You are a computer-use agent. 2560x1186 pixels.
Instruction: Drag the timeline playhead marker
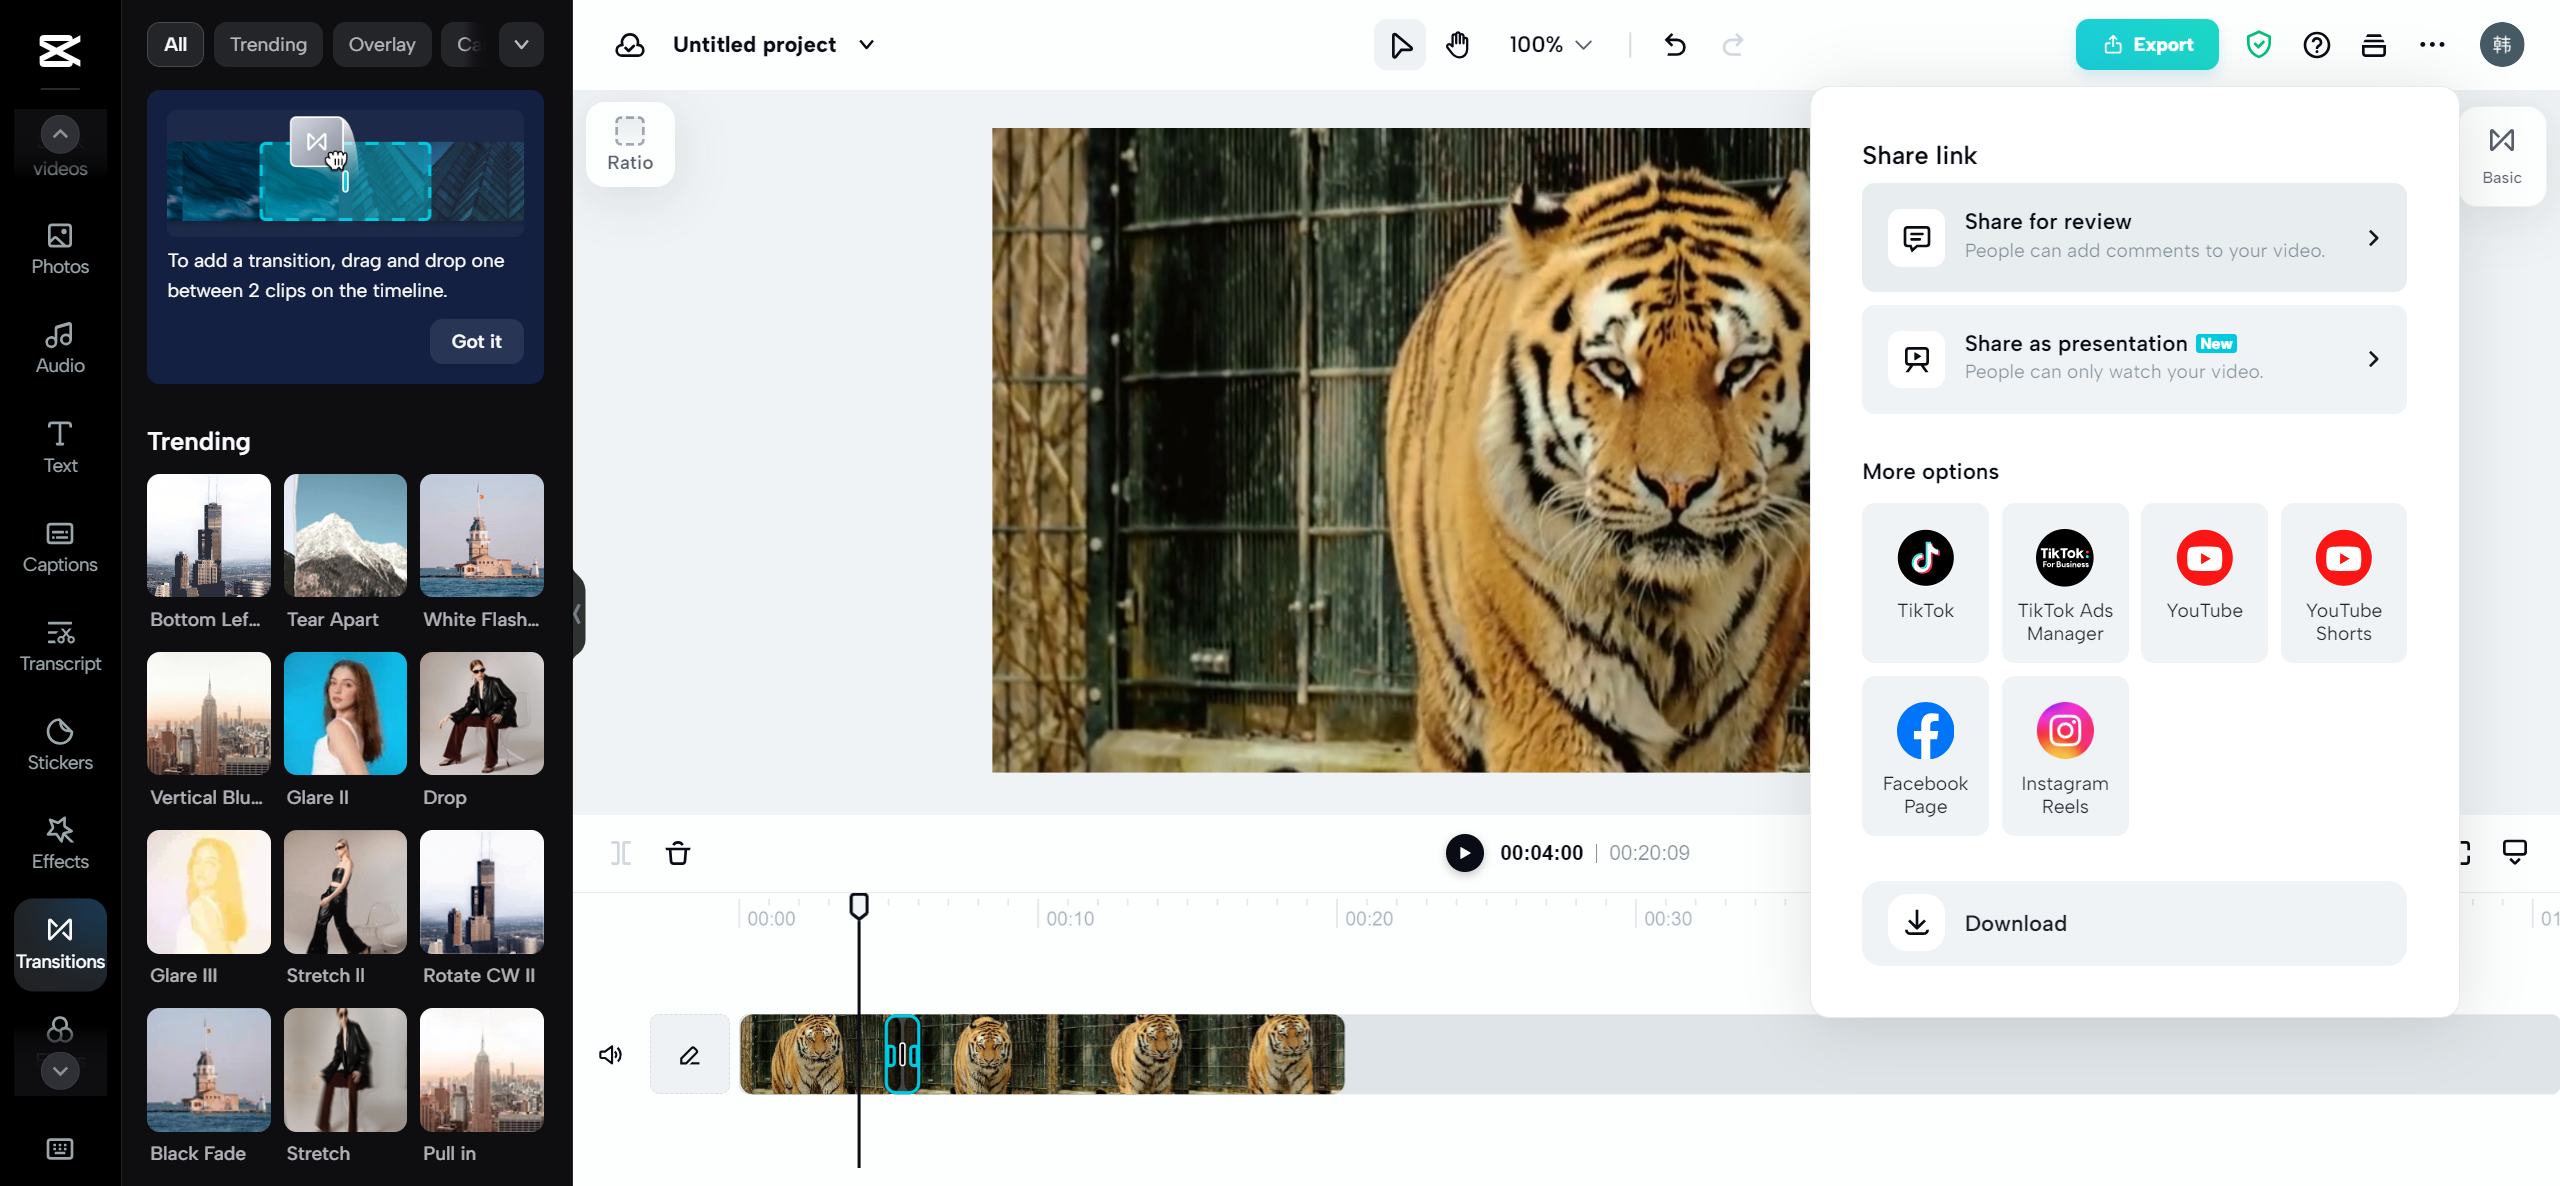pos(860,907)
